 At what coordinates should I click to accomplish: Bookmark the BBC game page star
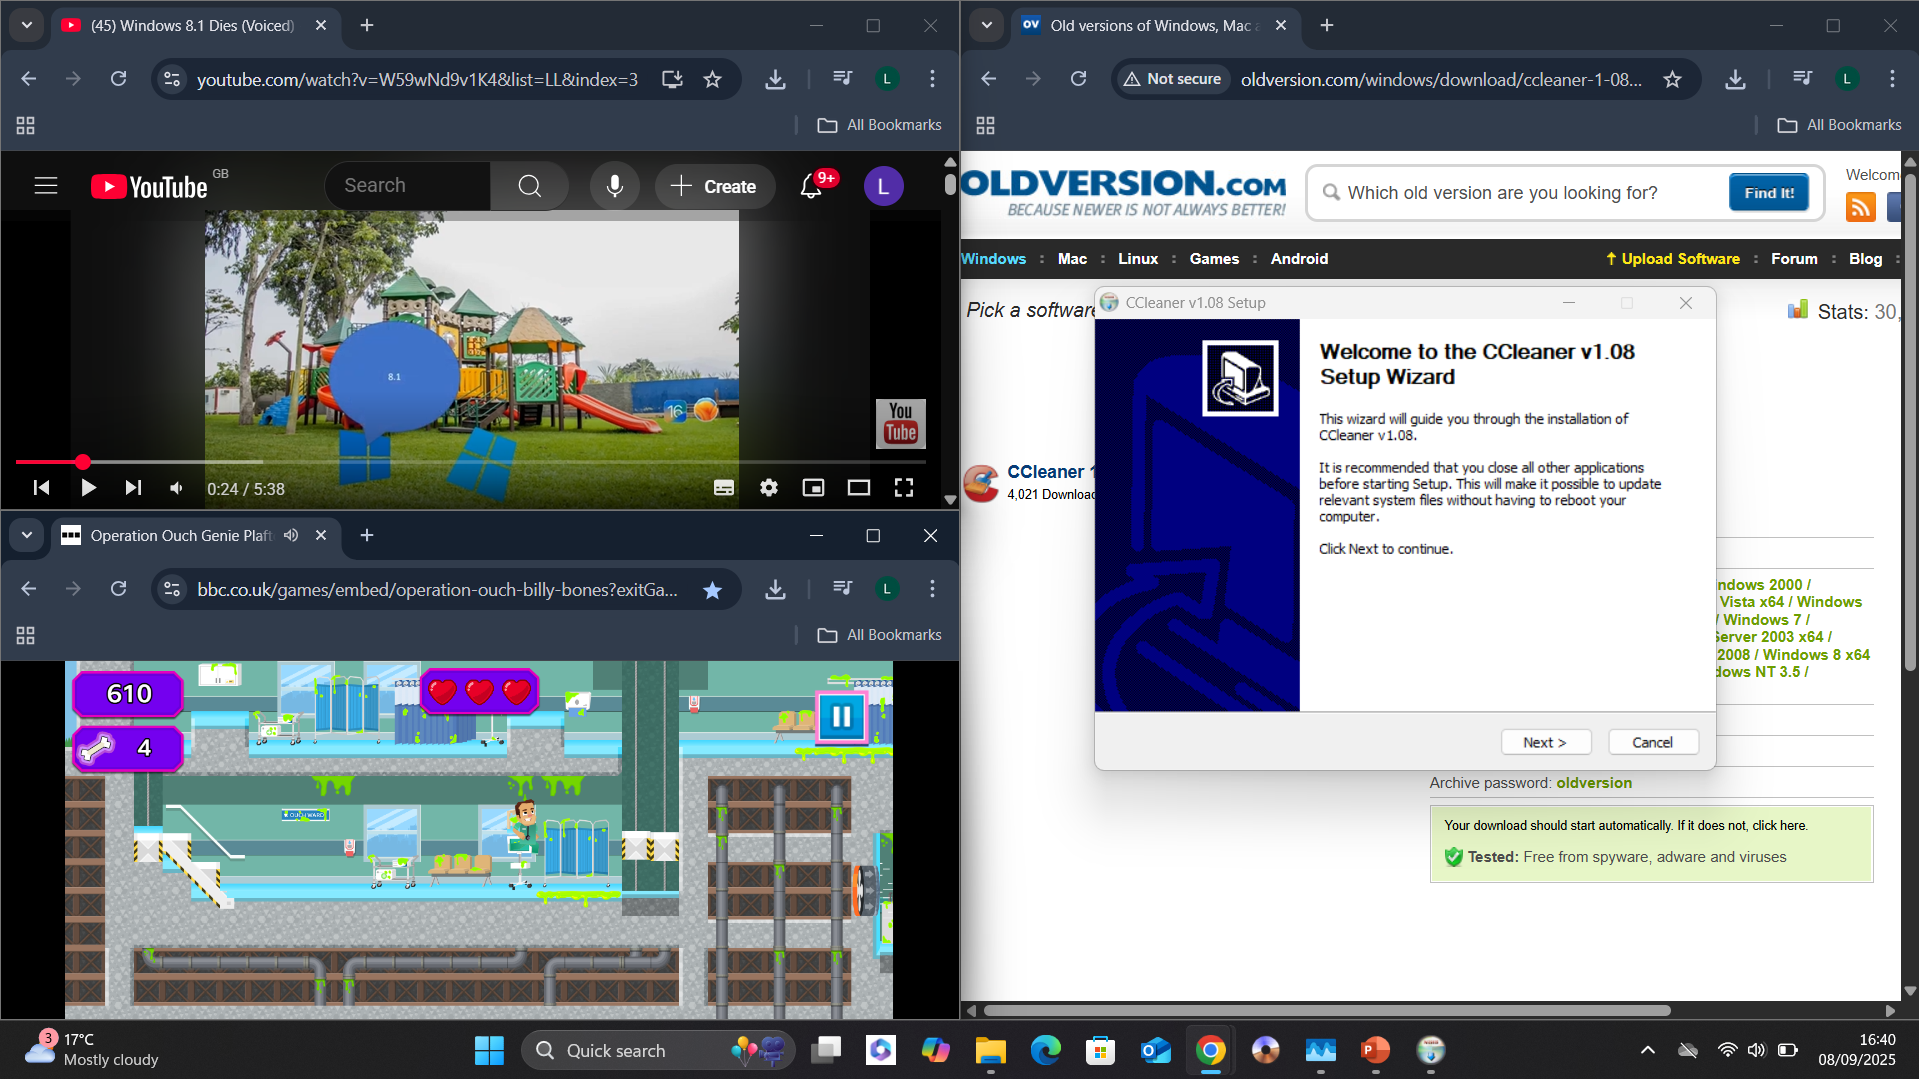coord(712,590)
